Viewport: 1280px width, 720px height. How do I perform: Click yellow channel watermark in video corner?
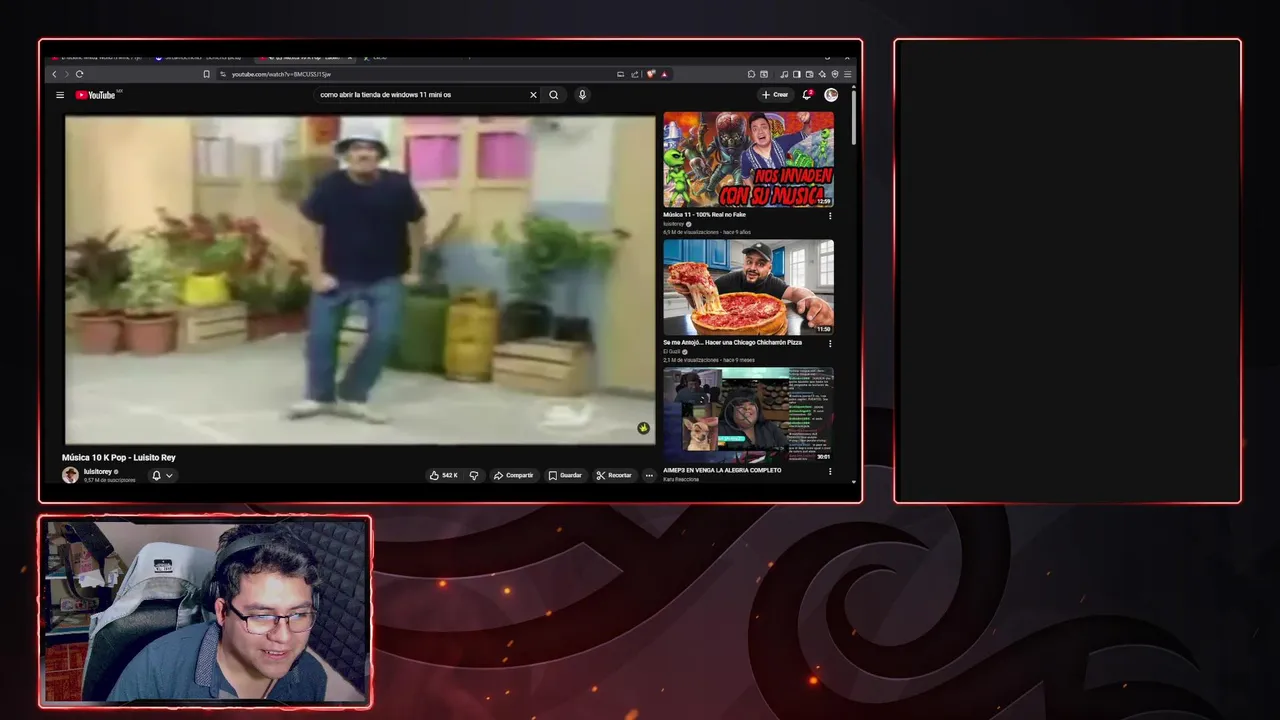tap(643, 428)
